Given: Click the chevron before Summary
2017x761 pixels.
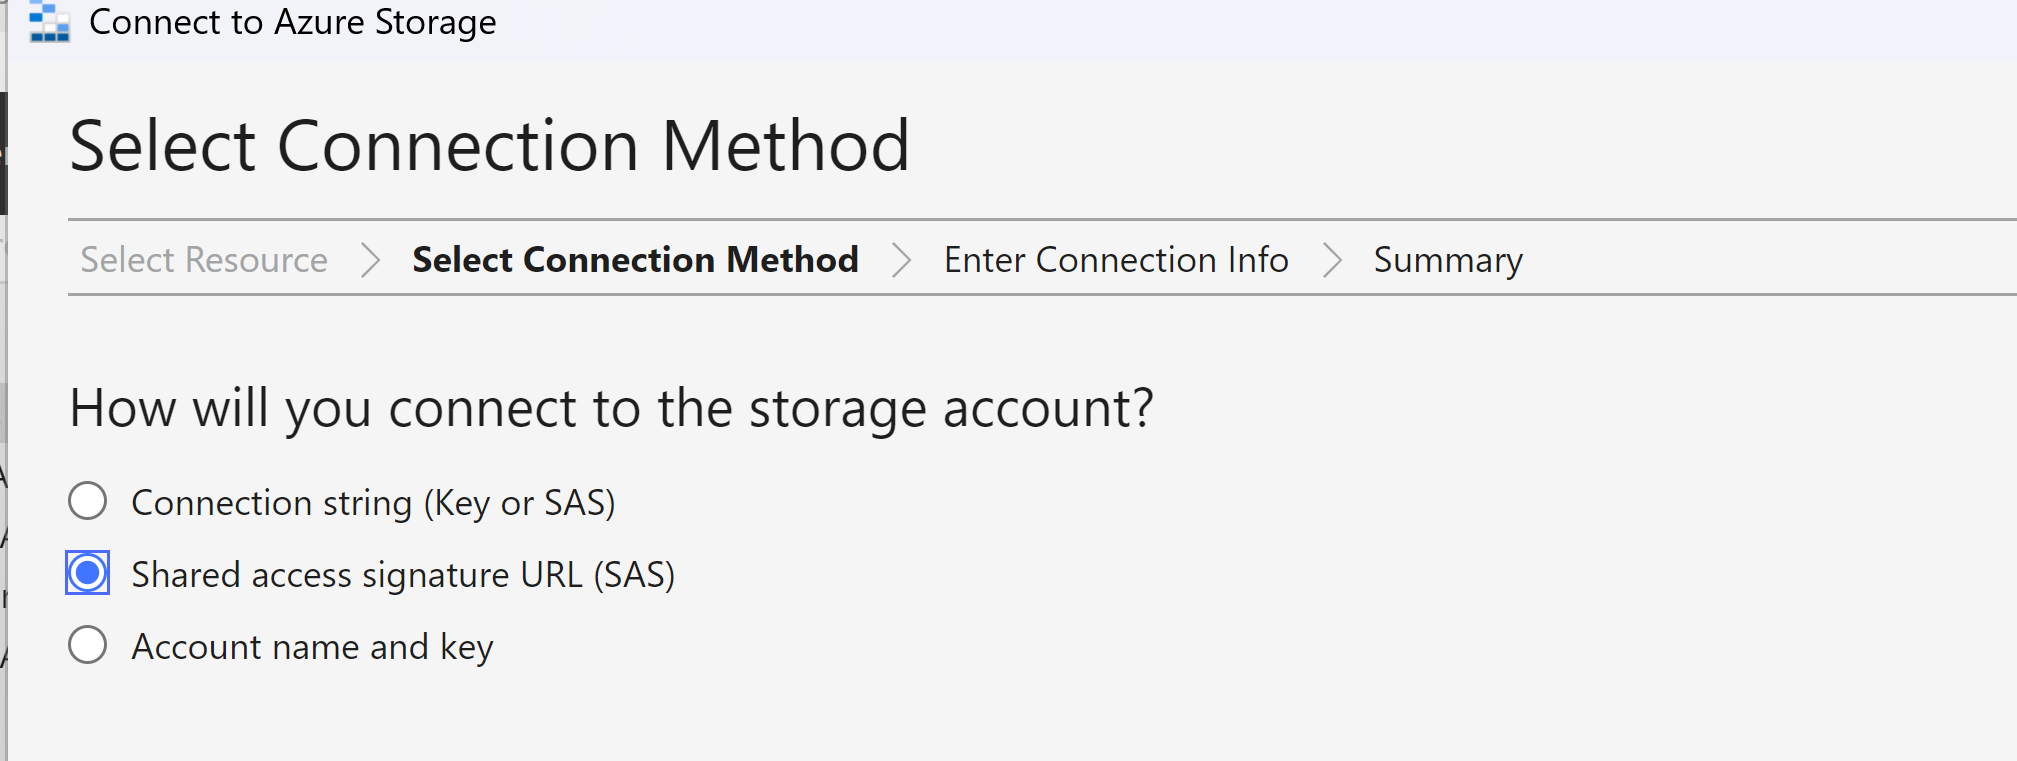Looking at the screenshot, I should [1333, 259].
